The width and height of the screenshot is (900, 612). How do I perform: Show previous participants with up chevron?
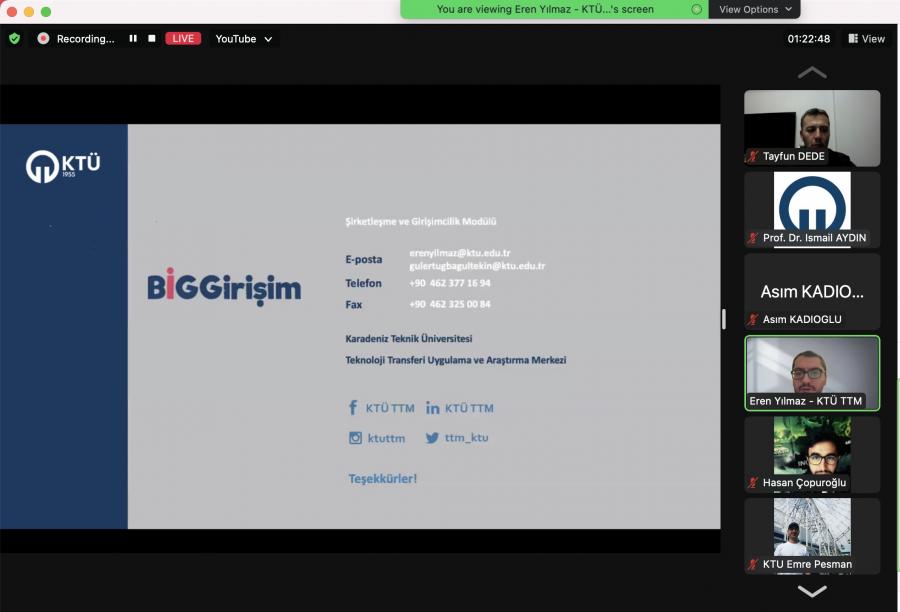coord(812,72)
